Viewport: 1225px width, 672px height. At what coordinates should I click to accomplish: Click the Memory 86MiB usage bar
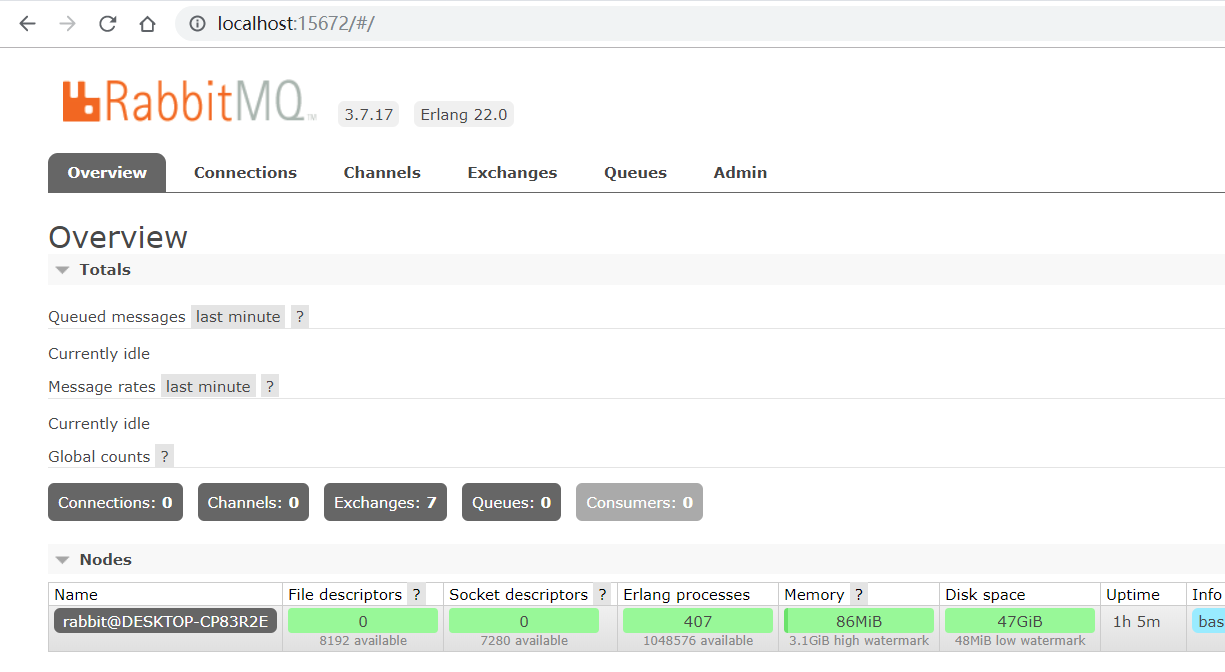coord(859,621)
